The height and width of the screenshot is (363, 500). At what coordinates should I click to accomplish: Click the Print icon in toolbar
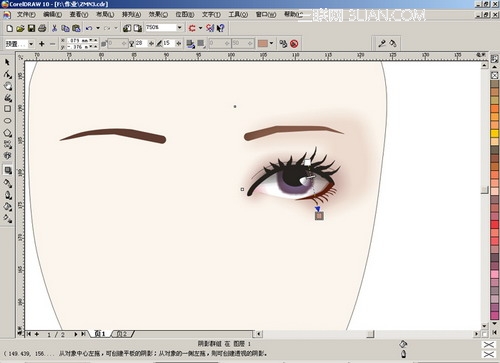pyautogui.click(x=42, y=28)
